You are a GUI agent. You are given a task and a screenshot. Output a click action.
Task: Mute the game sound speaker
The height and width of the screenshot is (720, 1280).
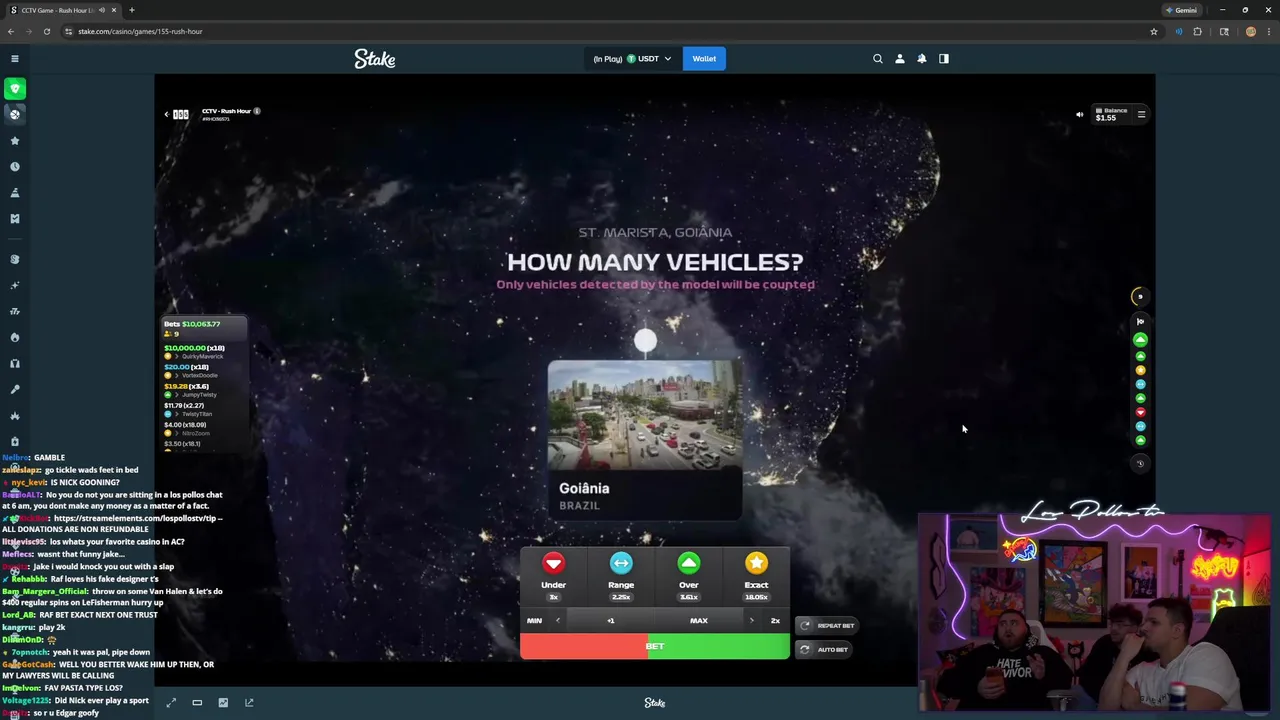1079,115
